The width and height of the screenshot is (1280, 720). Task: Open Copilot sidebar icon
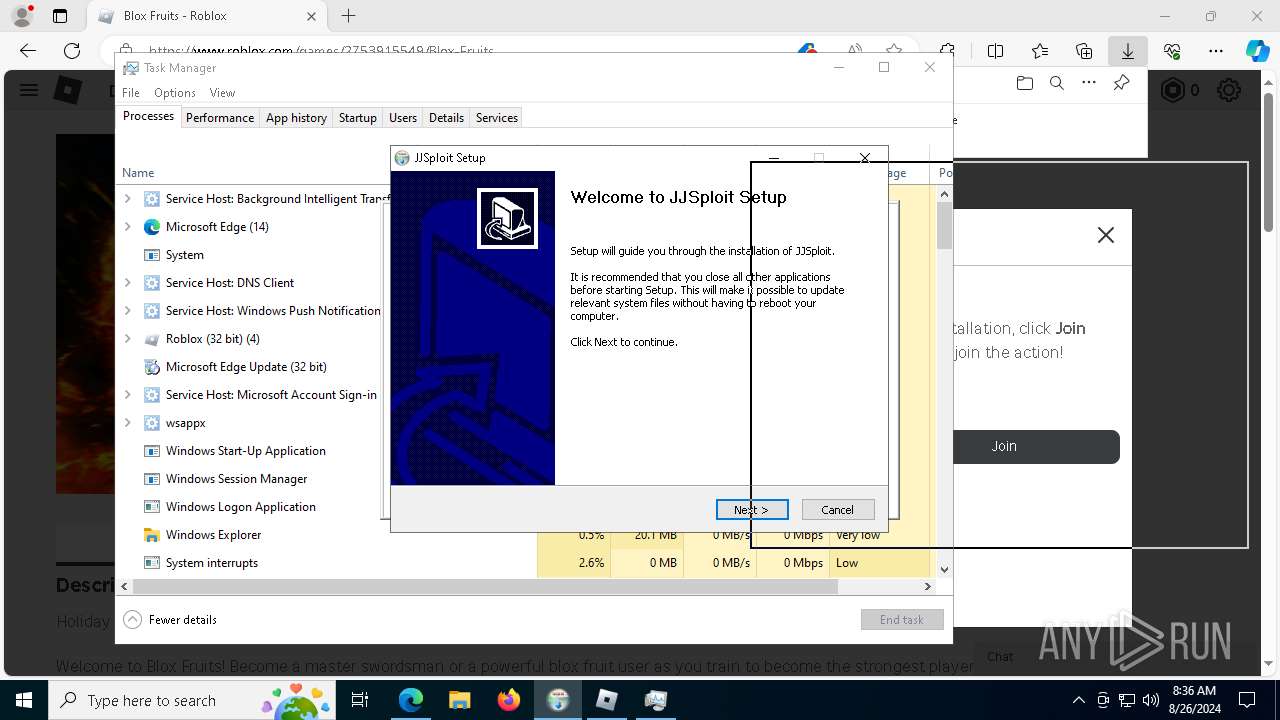tap(1257, 51)
